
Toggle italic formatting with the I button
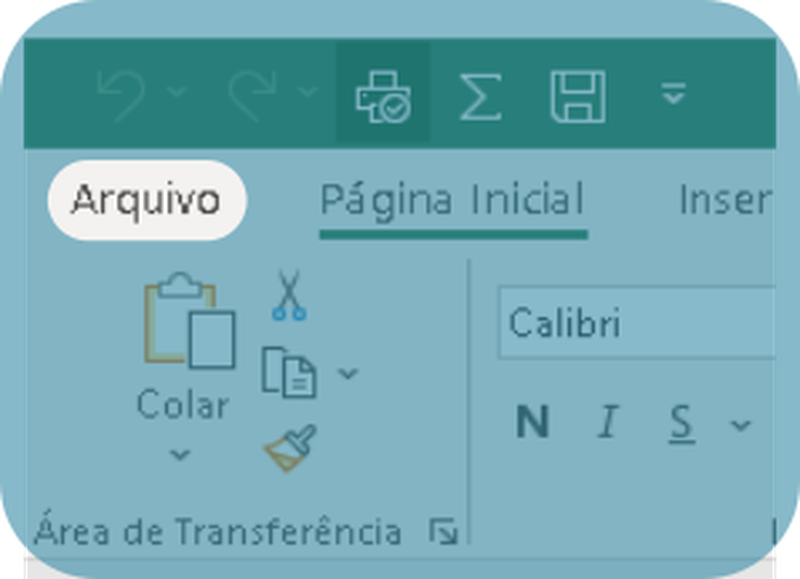click(x=608, y=422)
